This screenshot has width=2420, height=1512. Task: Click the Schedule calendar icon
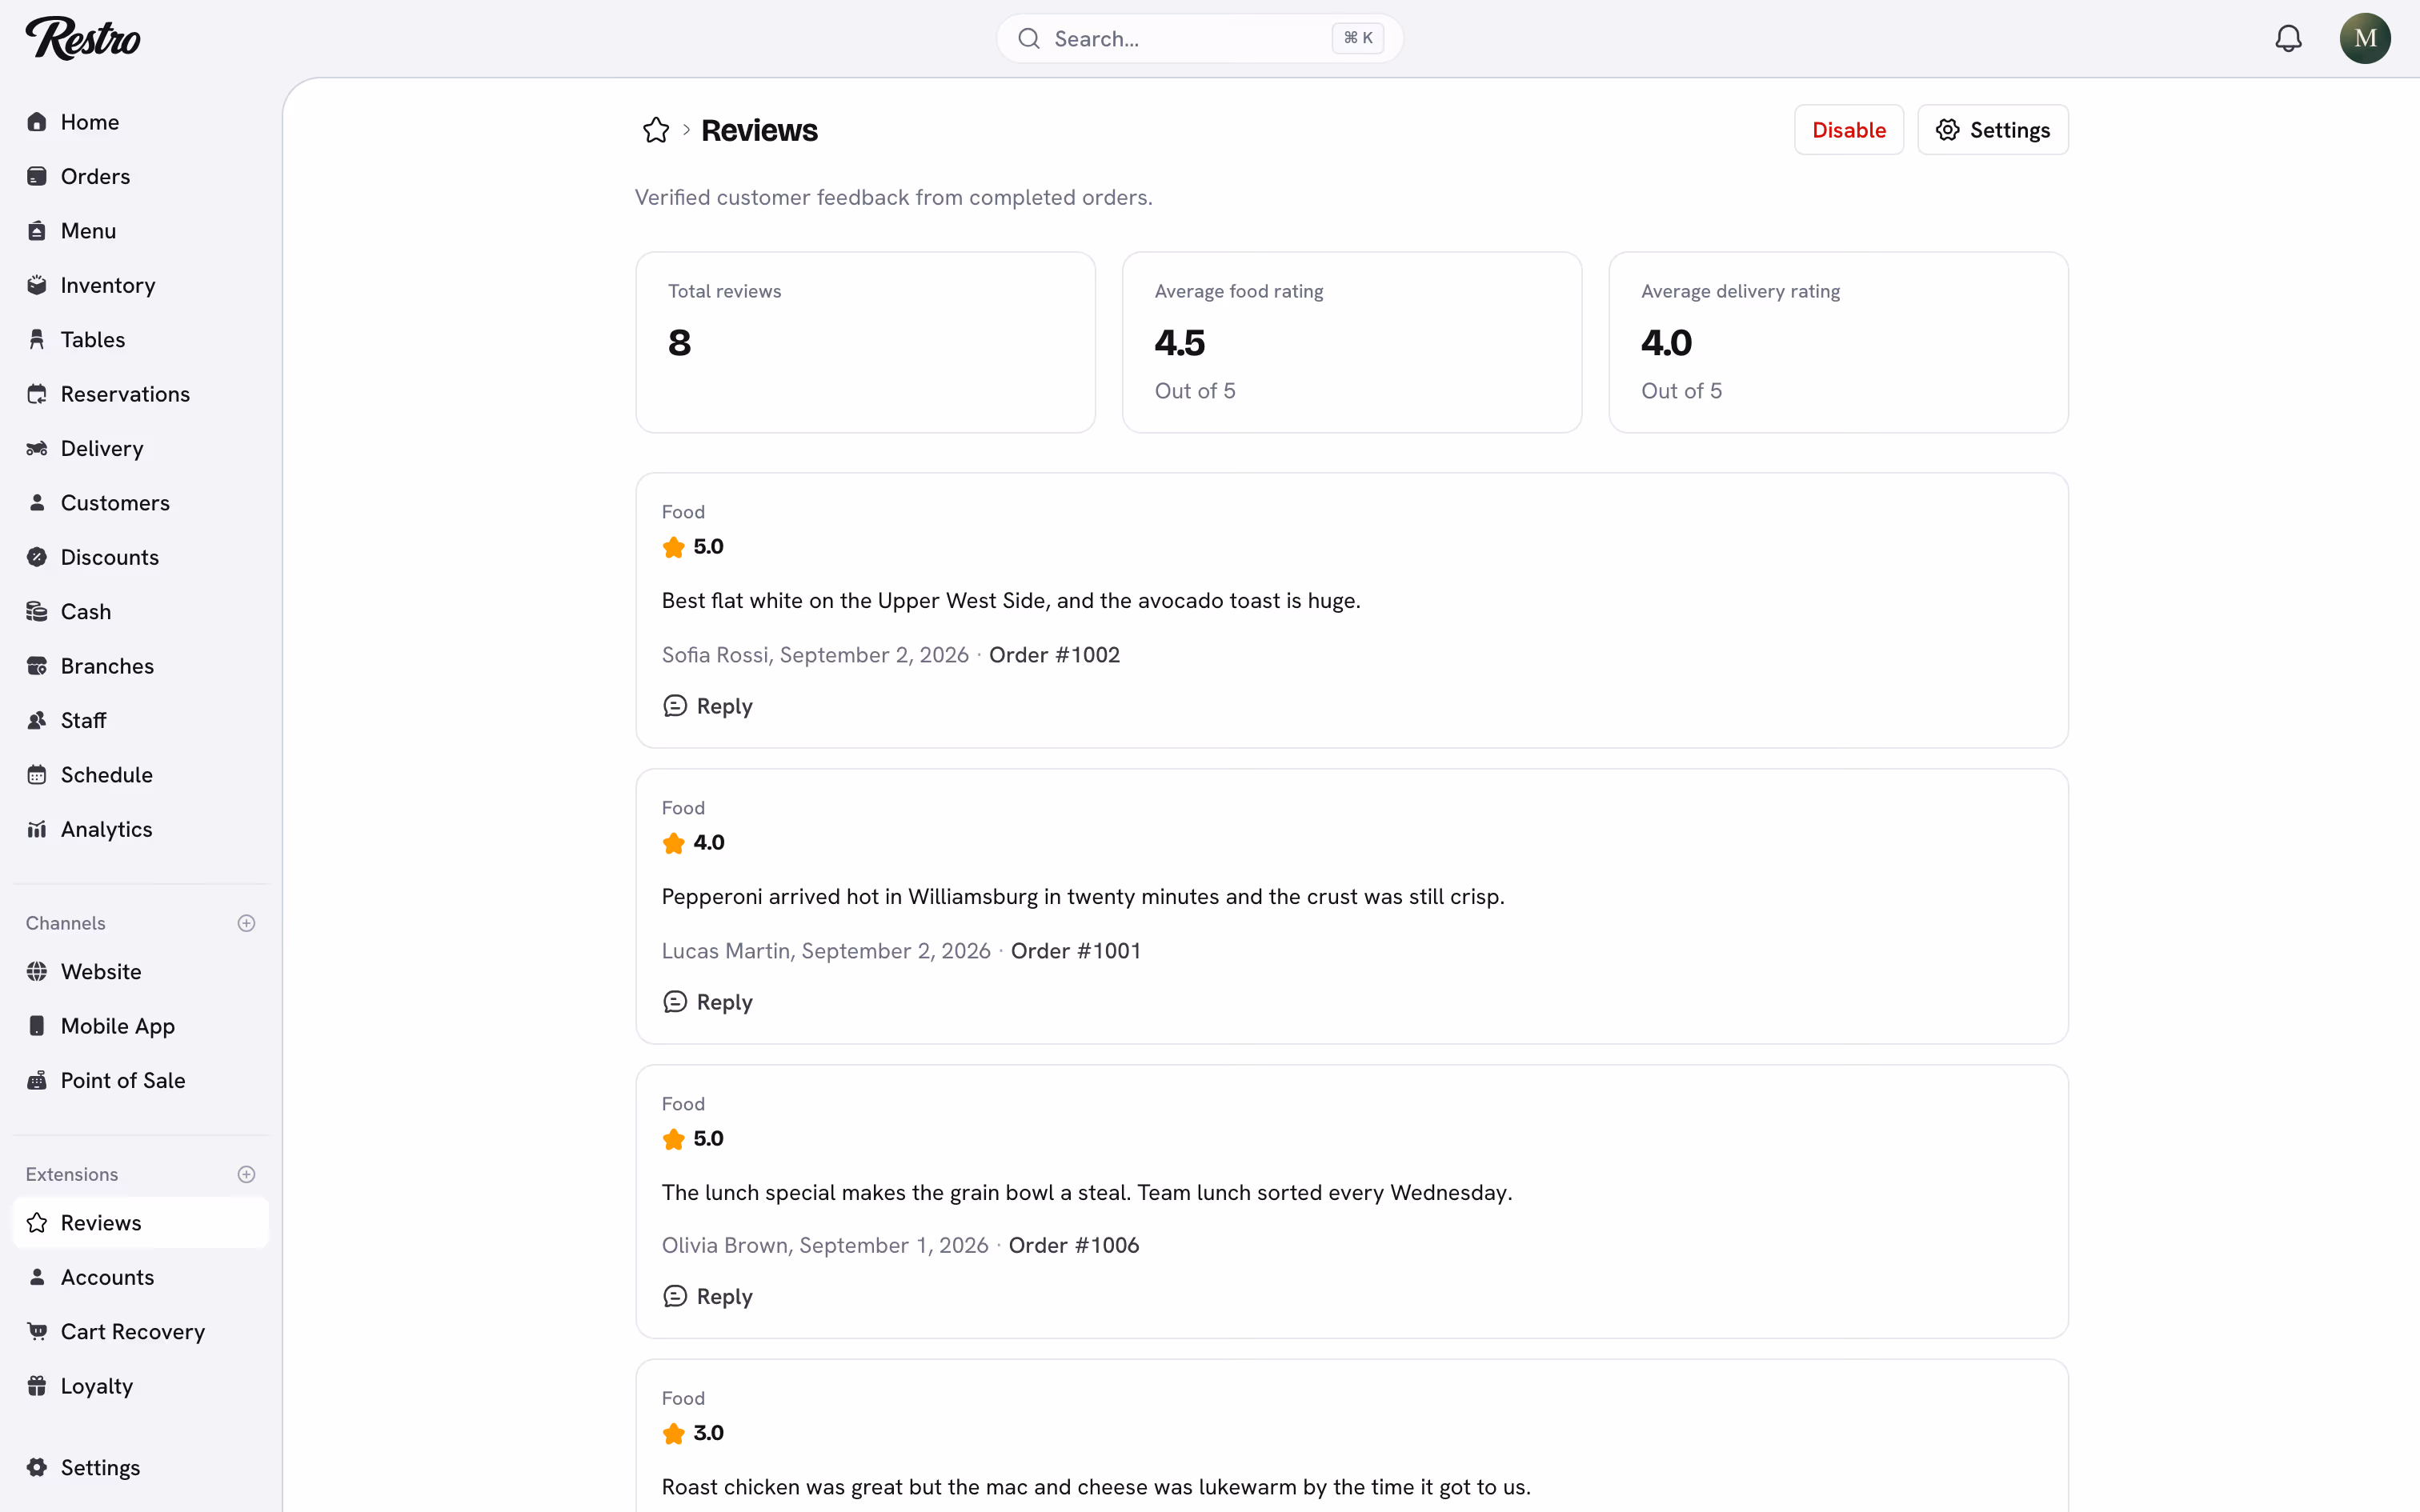pos(37,775)
